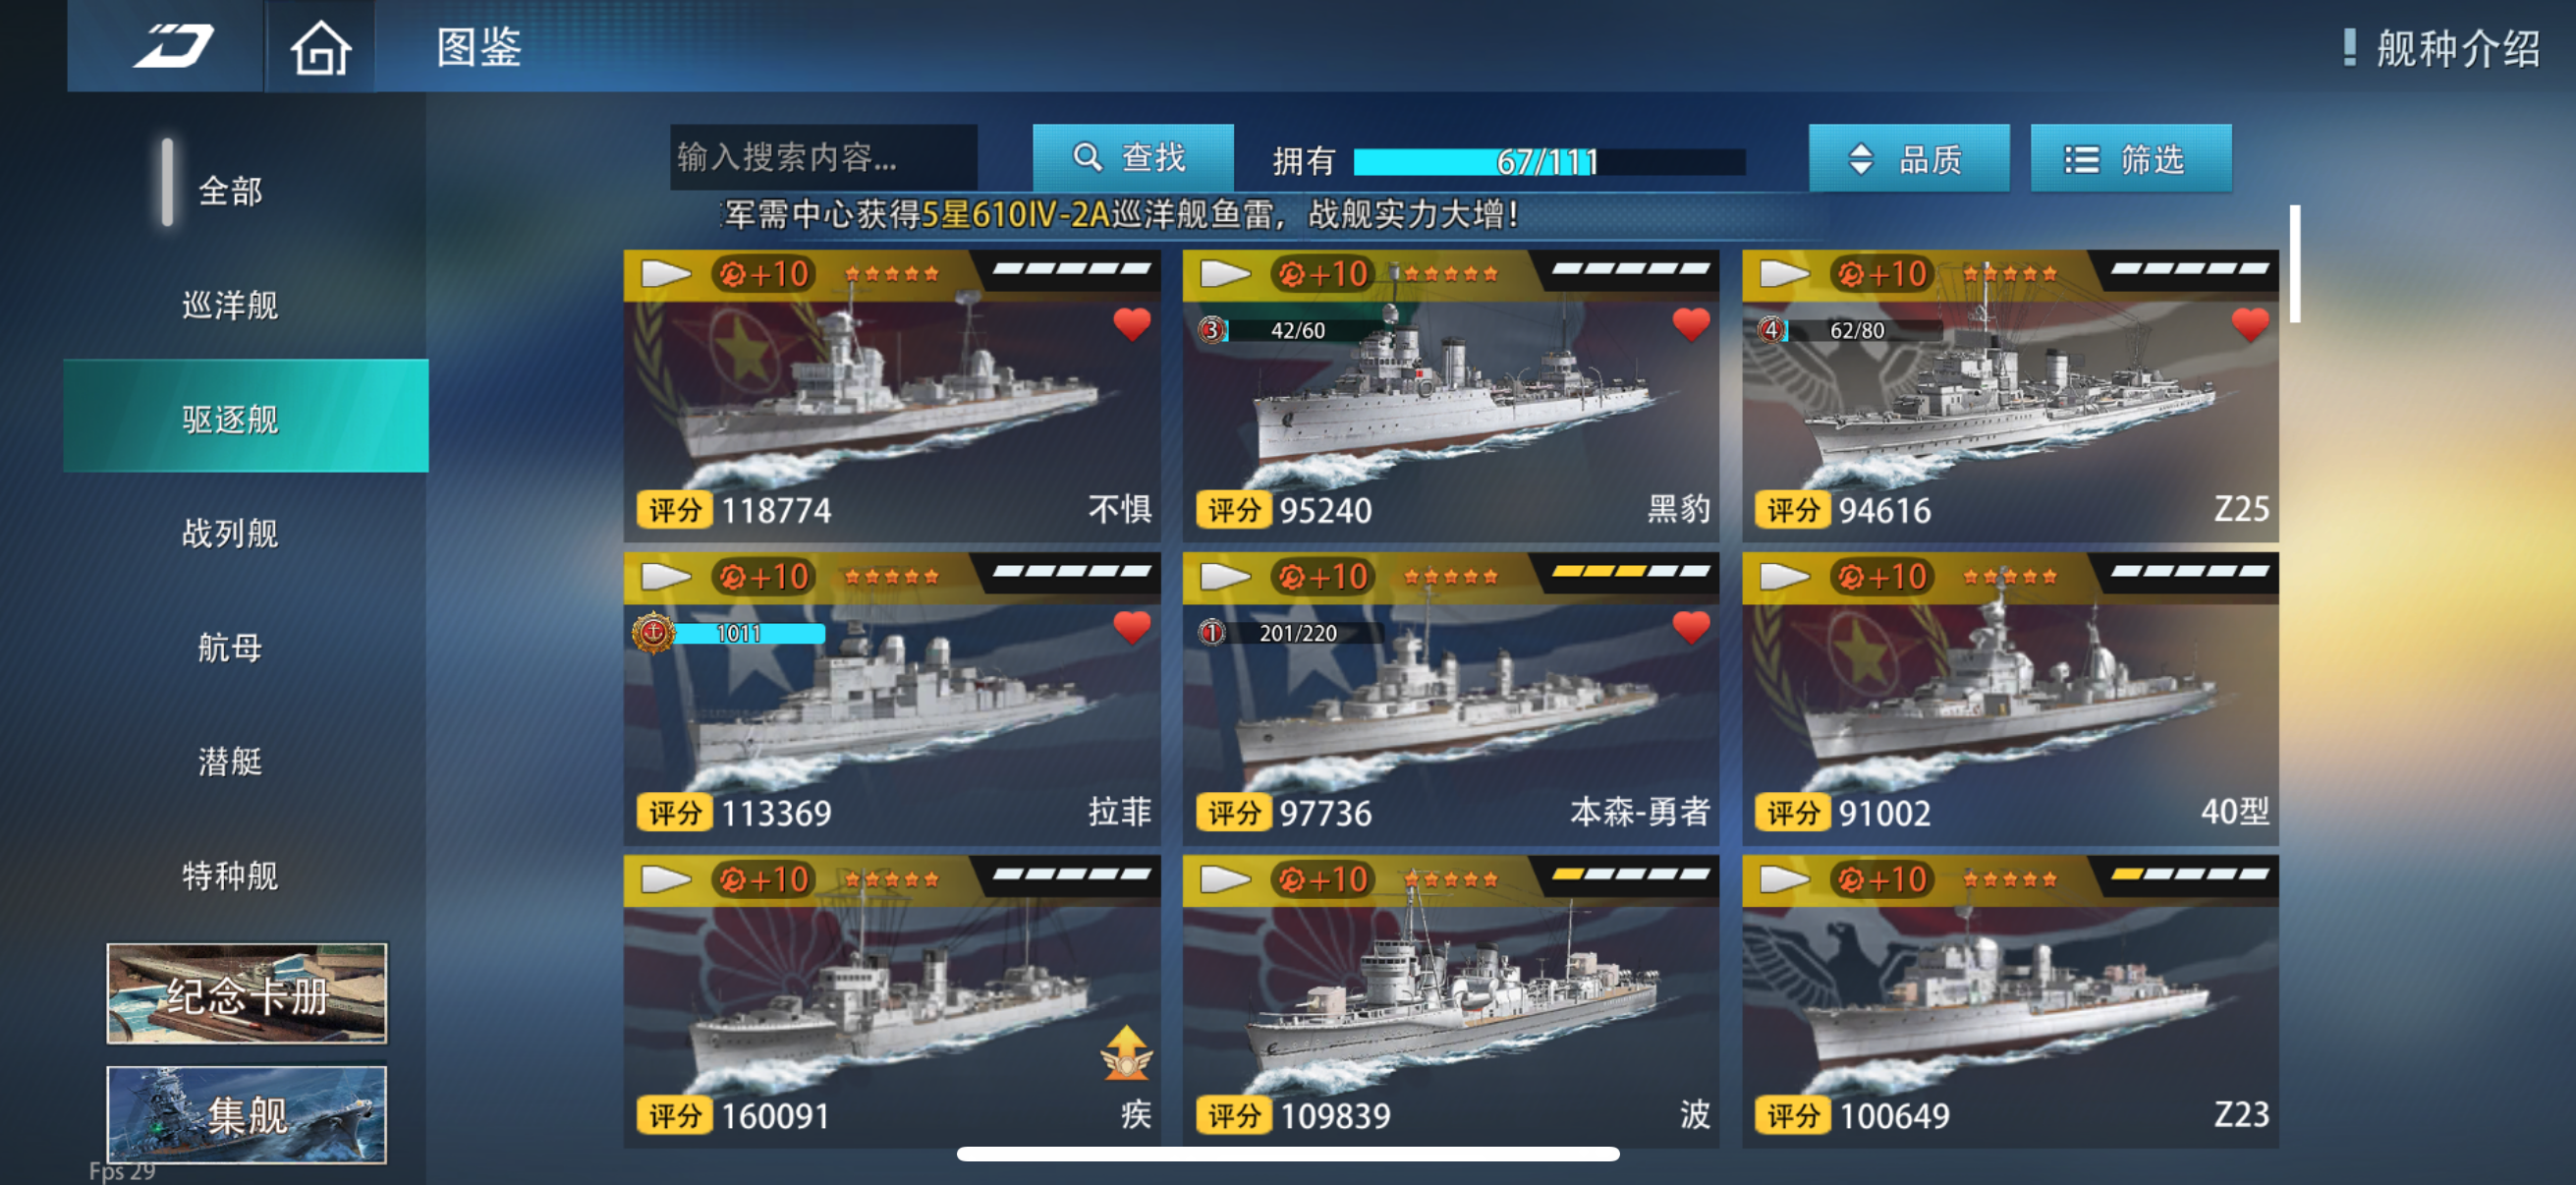
Task: Toggle favorite heart on 黑豹 card
Action: 1691,325
